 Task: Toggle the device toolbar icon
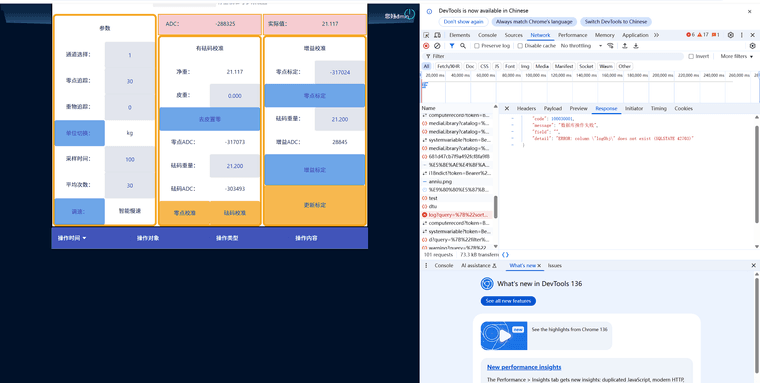pyautogui.click(x=437, y=35)
